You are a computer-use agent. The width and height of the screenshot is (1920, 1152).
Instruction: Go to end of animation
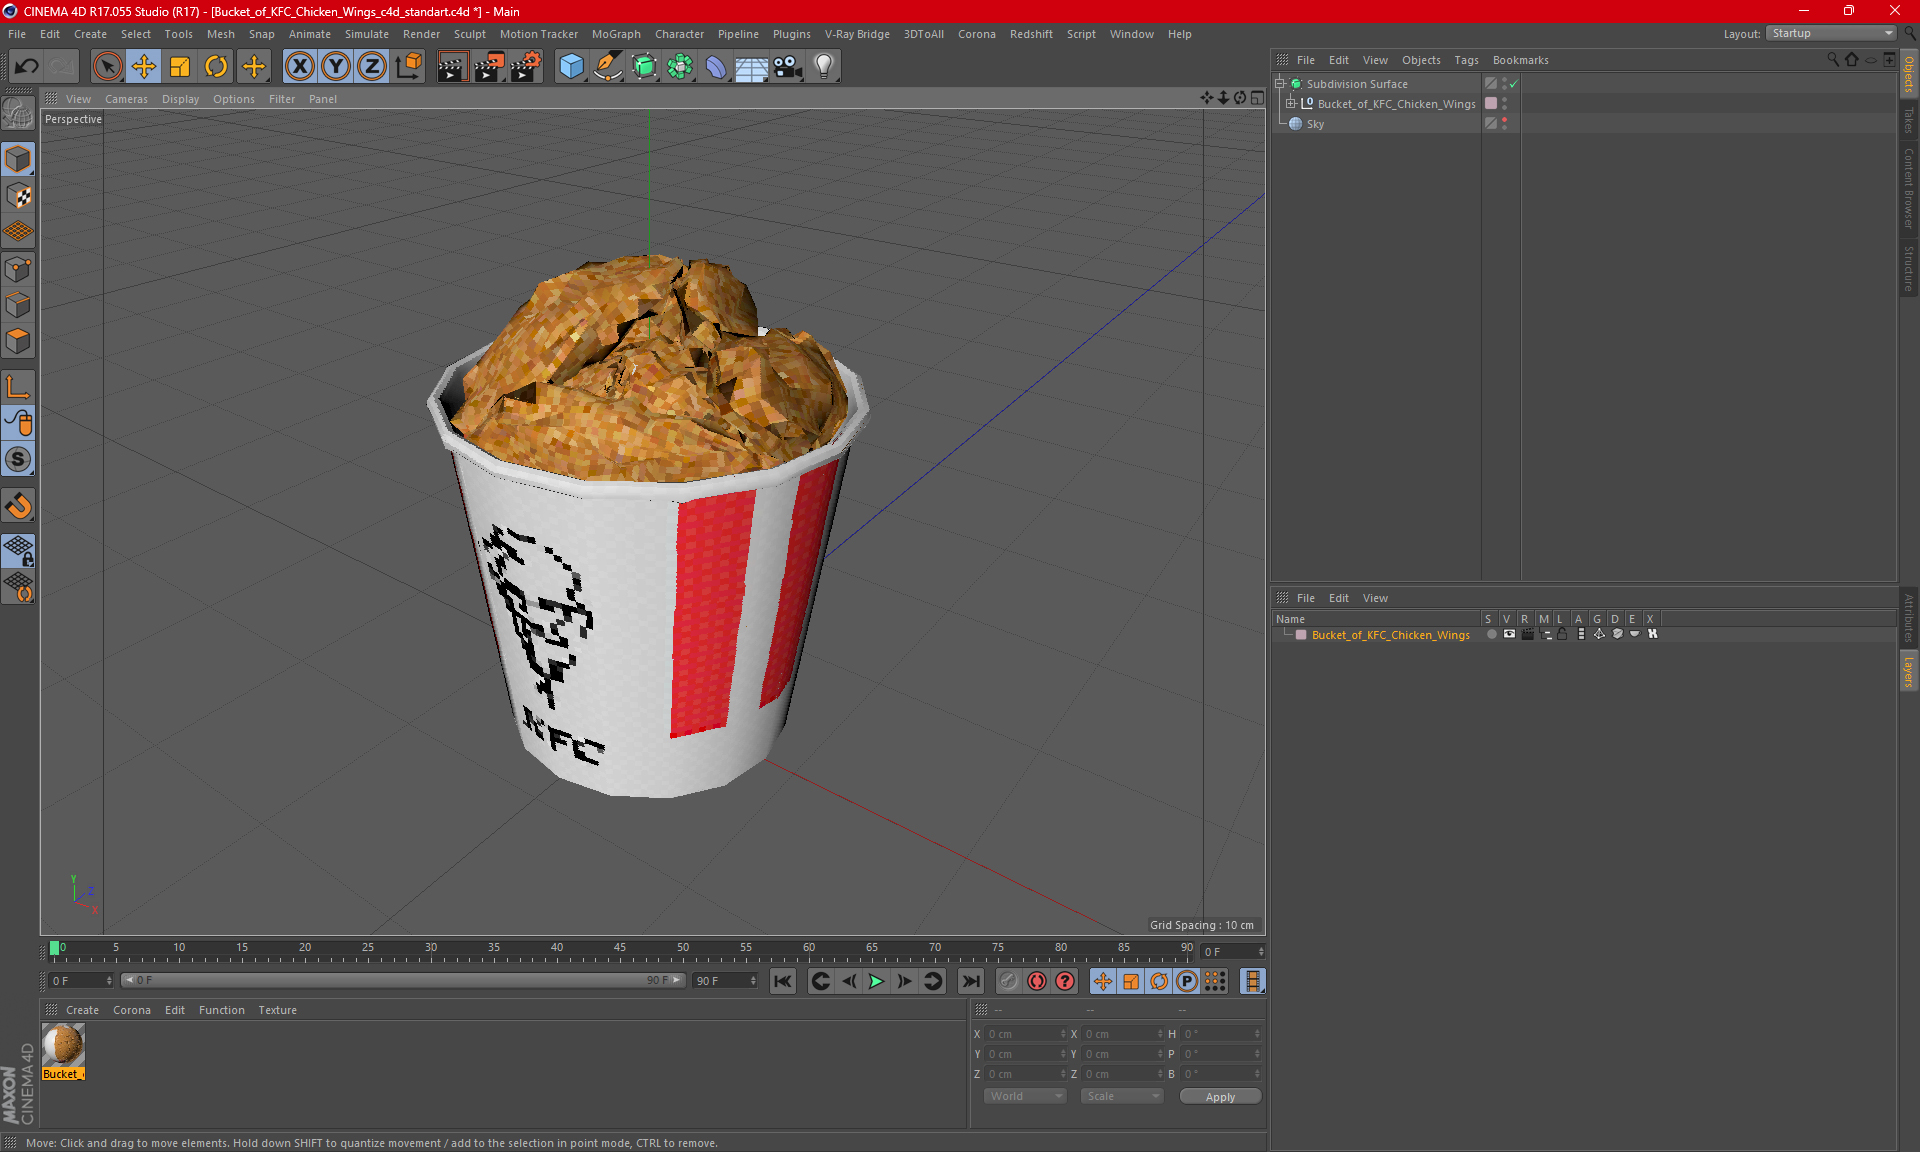click(x=970, y=981)
